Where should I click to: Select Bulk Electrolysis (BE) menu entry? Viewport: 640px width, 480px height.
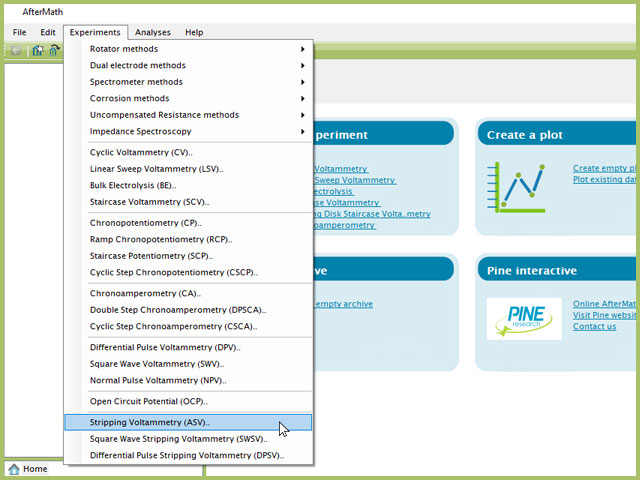click(x=188, y=185)
